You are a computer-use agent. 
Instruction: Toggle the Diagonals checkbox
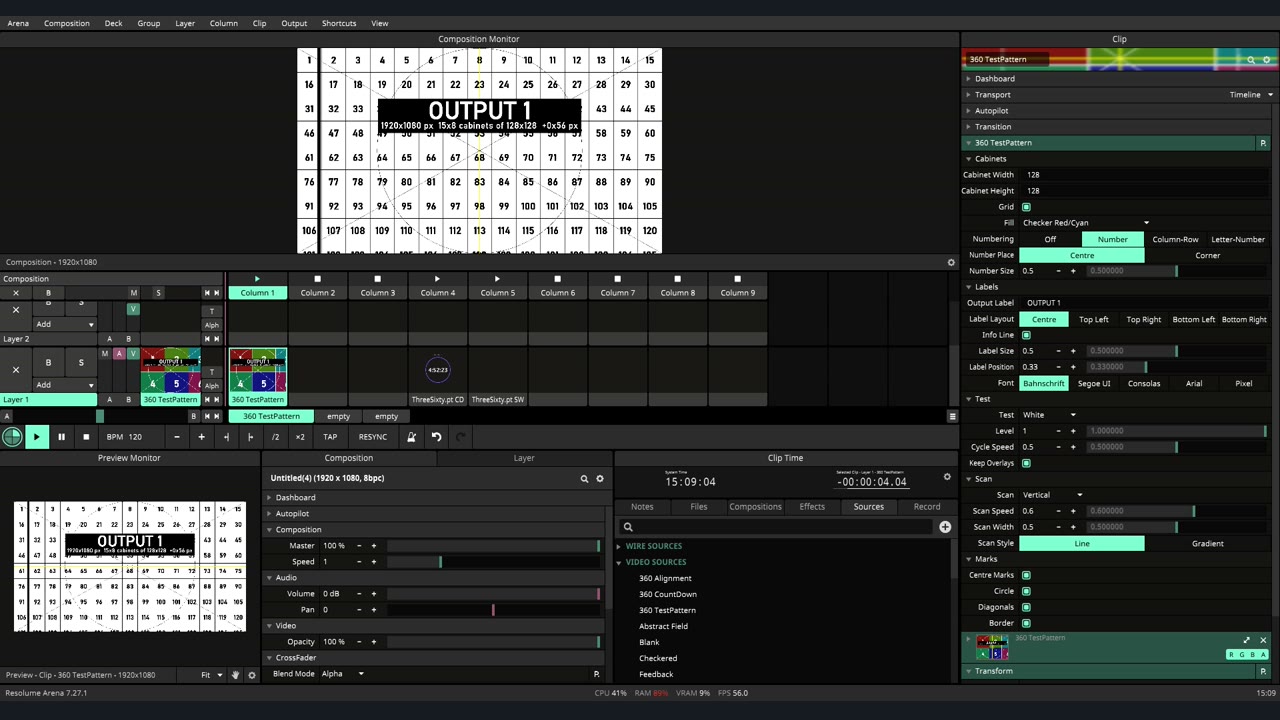pyautogui.click(x=1026, y=607)
